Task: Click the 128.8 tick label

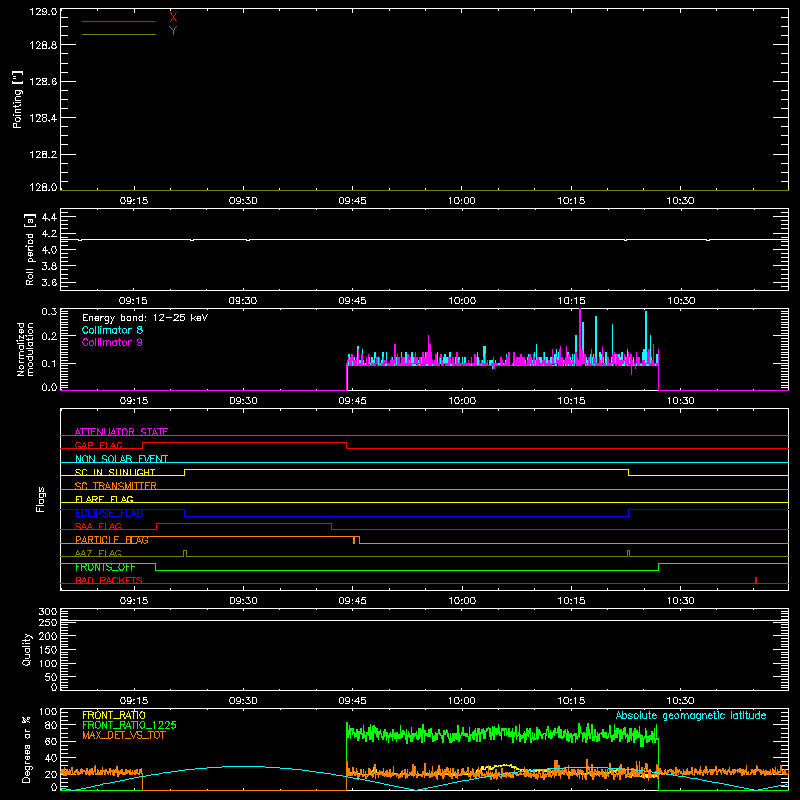Action: coord(43,45)
